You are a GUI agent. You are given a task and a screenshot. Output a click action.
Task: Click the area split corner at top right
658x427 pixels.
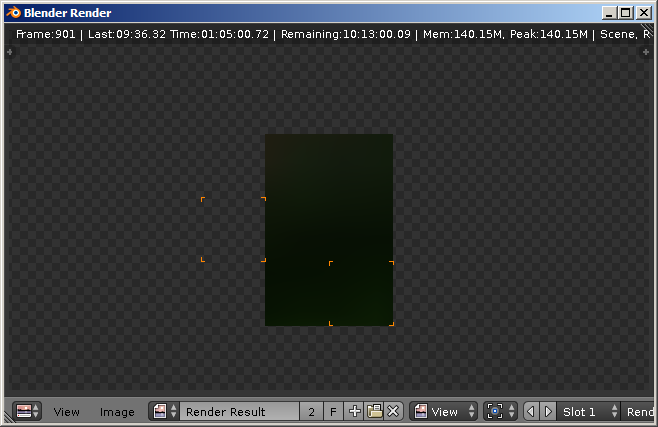tap(648, 30)
